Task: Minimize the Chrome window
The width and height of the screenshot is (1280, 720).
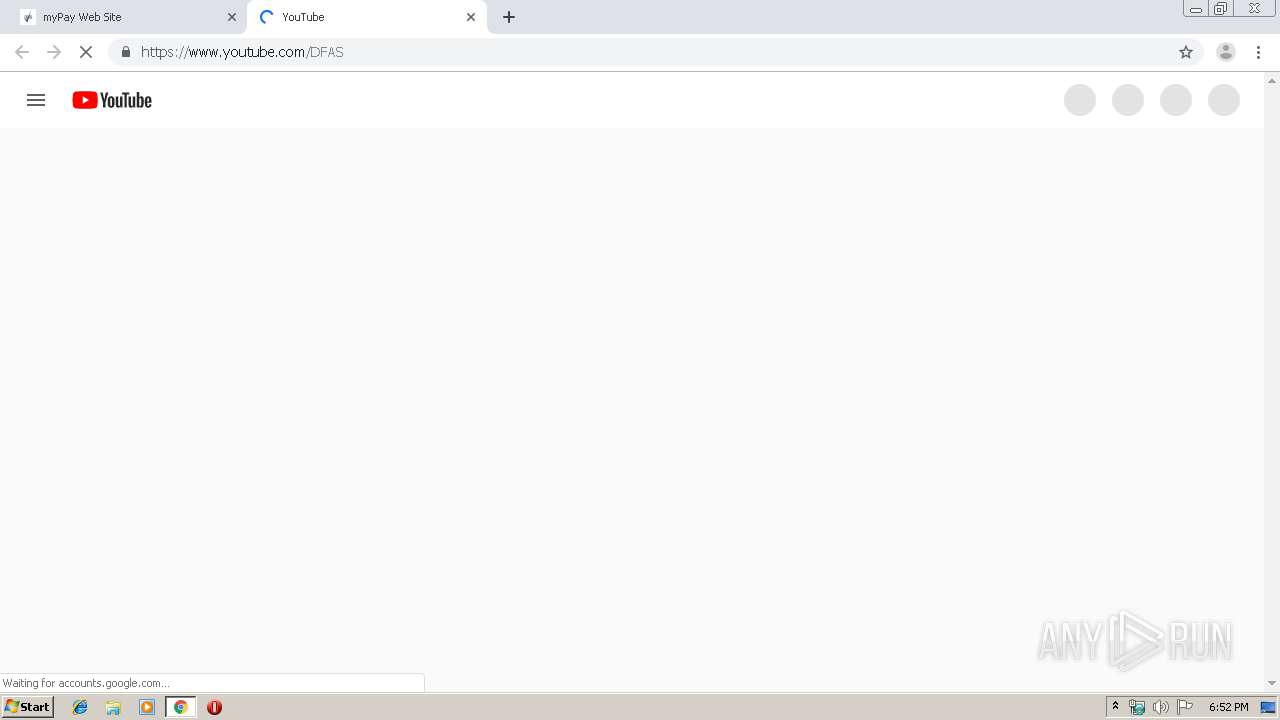Action: coord(1196,9)
